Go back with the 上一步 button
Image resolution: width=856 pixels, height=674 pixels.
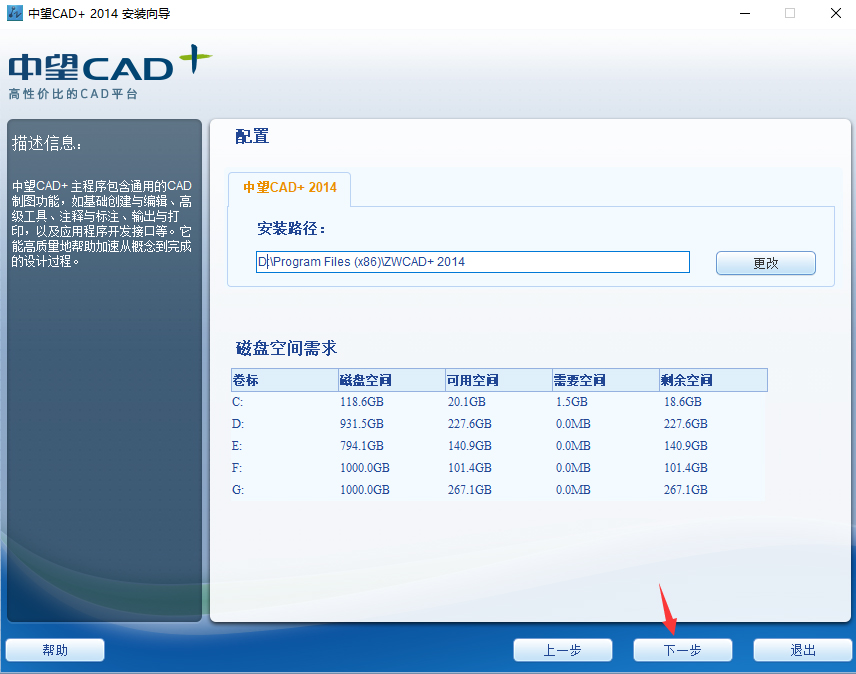[562, 650]
